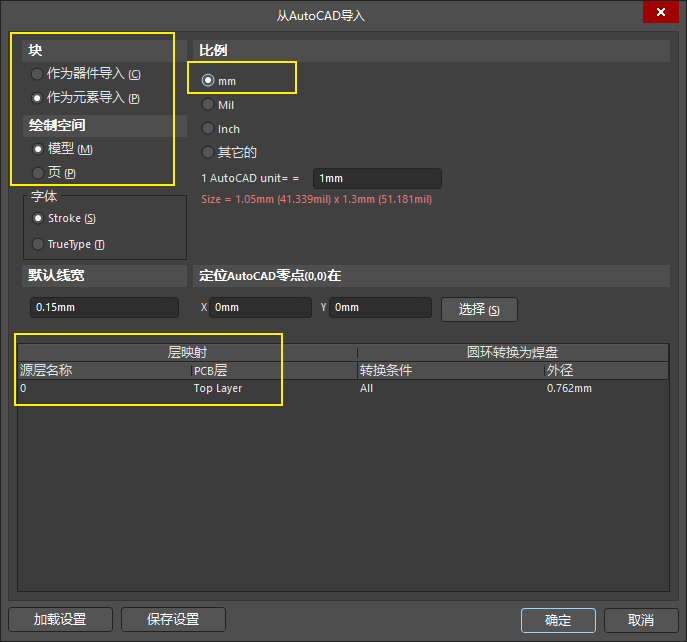
Task: Set scale unit to mm
Action: point(208,80)
